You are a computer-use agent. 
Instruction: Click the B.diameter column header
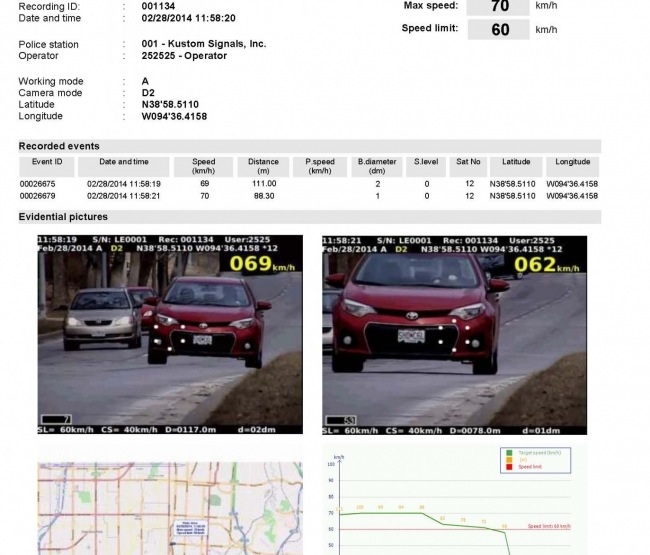point(378,165)
